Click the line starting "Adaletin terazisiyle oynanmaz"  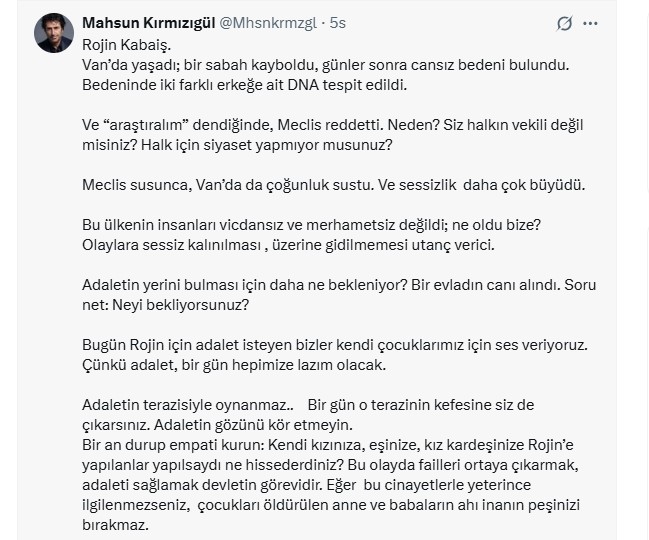[x=308, y=405]
